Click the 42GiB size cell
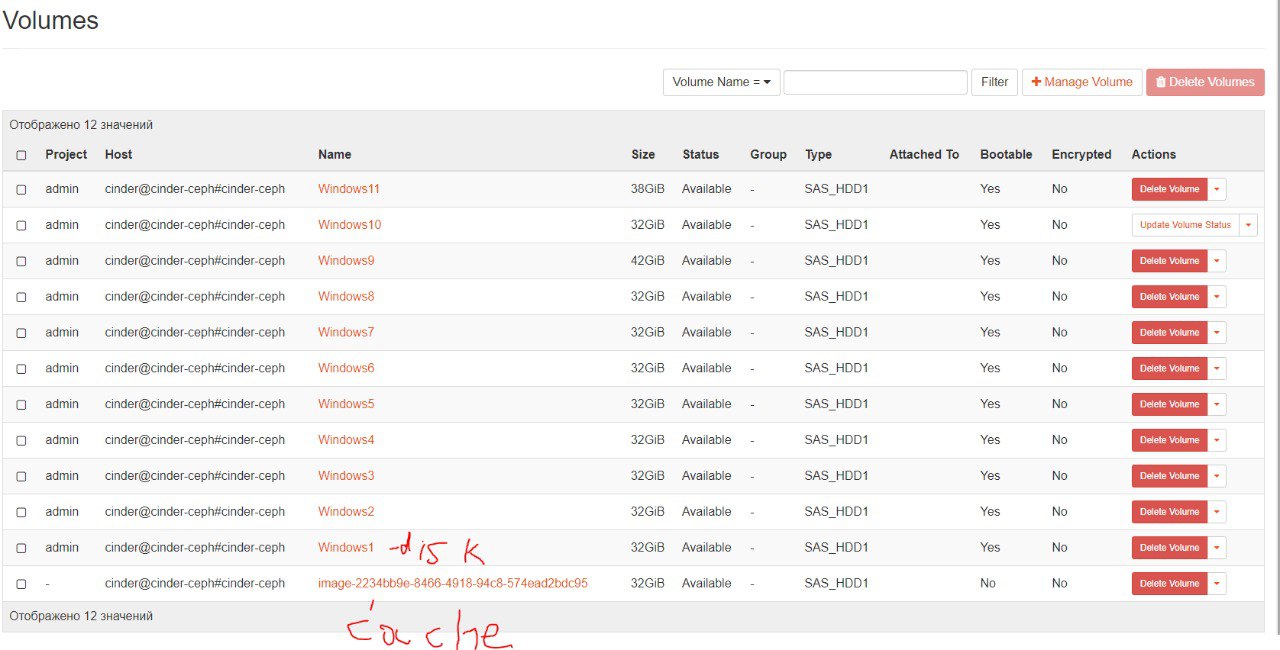The width and height of the screenshot is (1280, 650). pyautogui.click(x=648, y=261)
